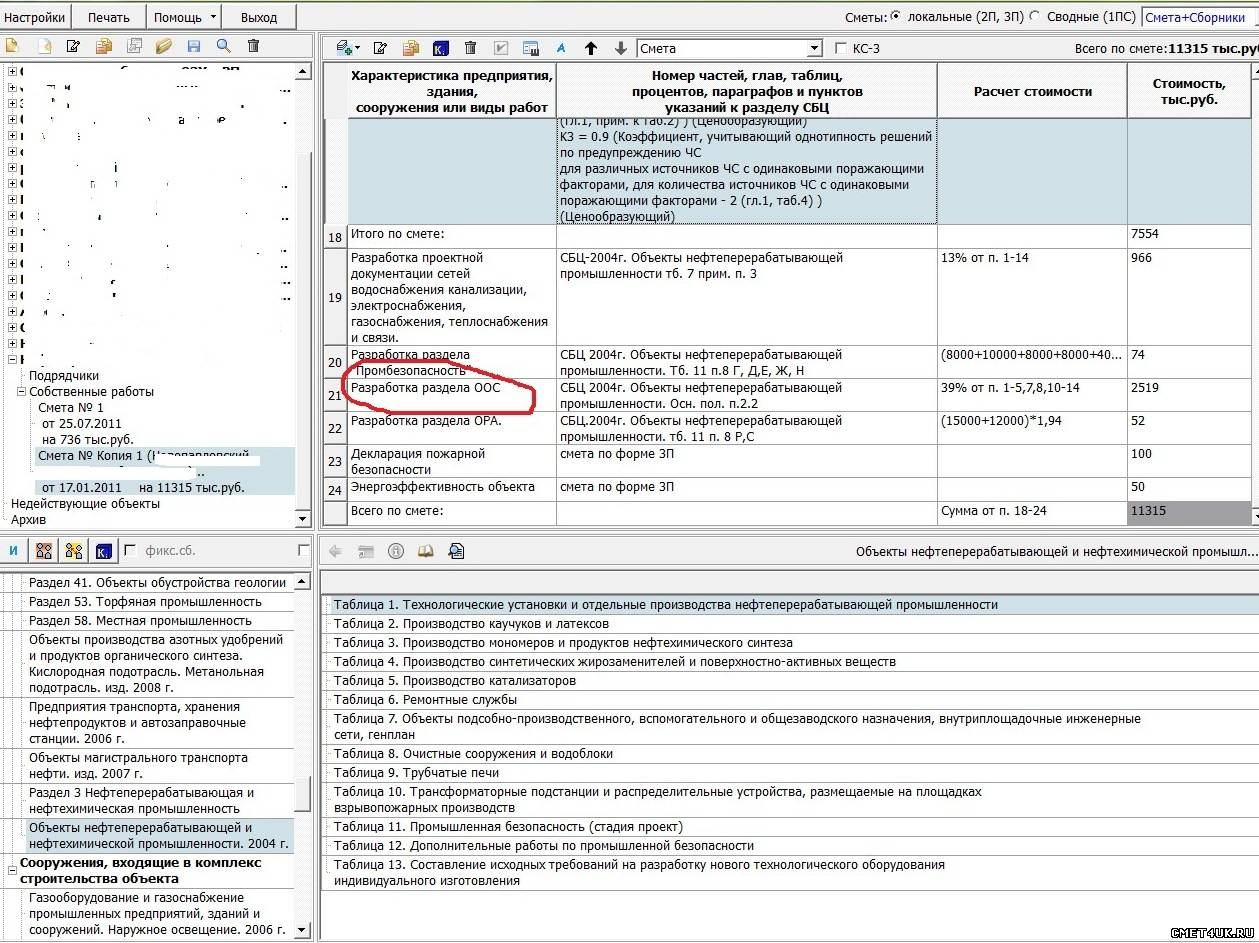This screenshot has width=1259, height=943.
Task: Move estimate row down with down arrow
Action: pos(621,48)
